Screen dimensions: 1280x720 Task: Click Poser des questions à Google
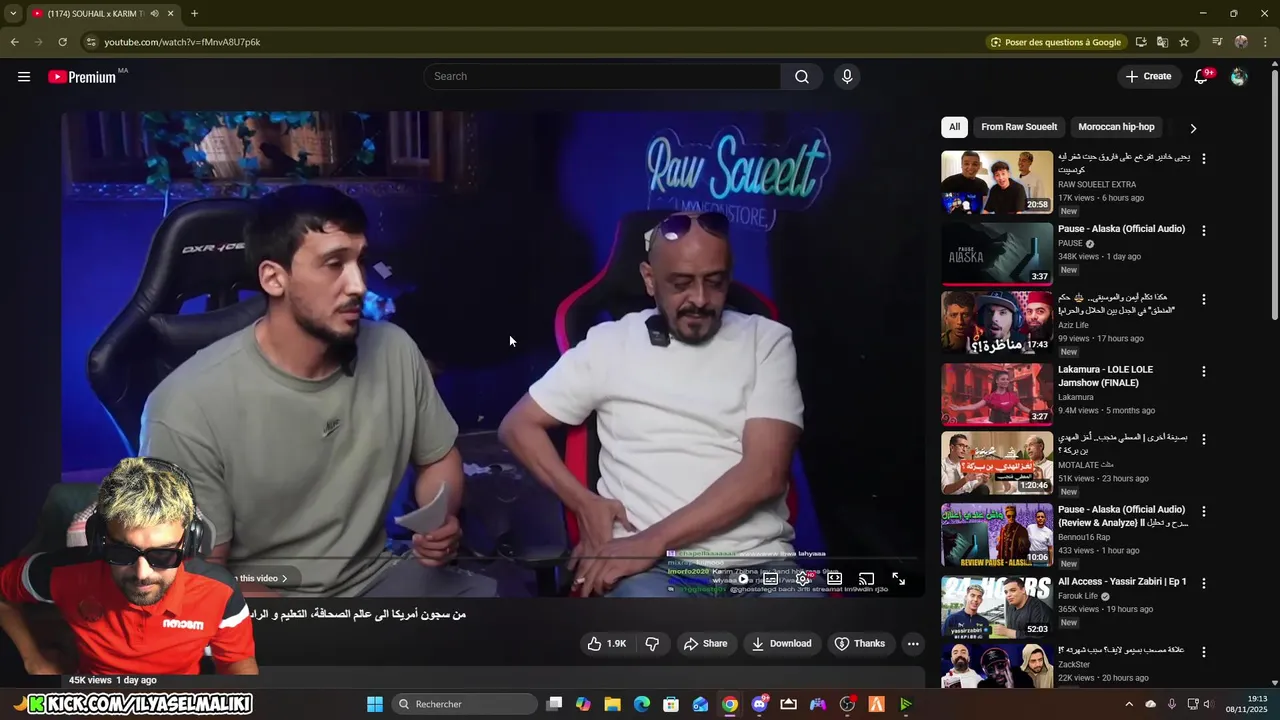click(1055, 42)
